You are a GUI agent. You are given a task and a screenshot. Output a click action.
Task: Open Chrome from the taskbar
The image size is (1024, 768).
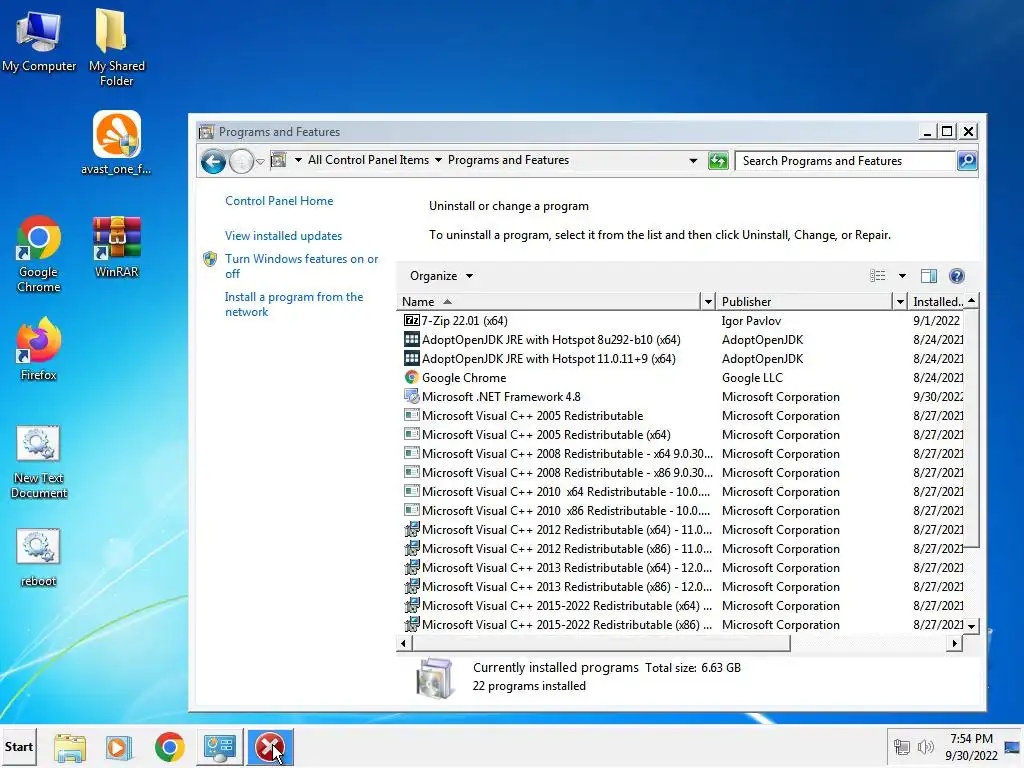[x=170, y=747]
